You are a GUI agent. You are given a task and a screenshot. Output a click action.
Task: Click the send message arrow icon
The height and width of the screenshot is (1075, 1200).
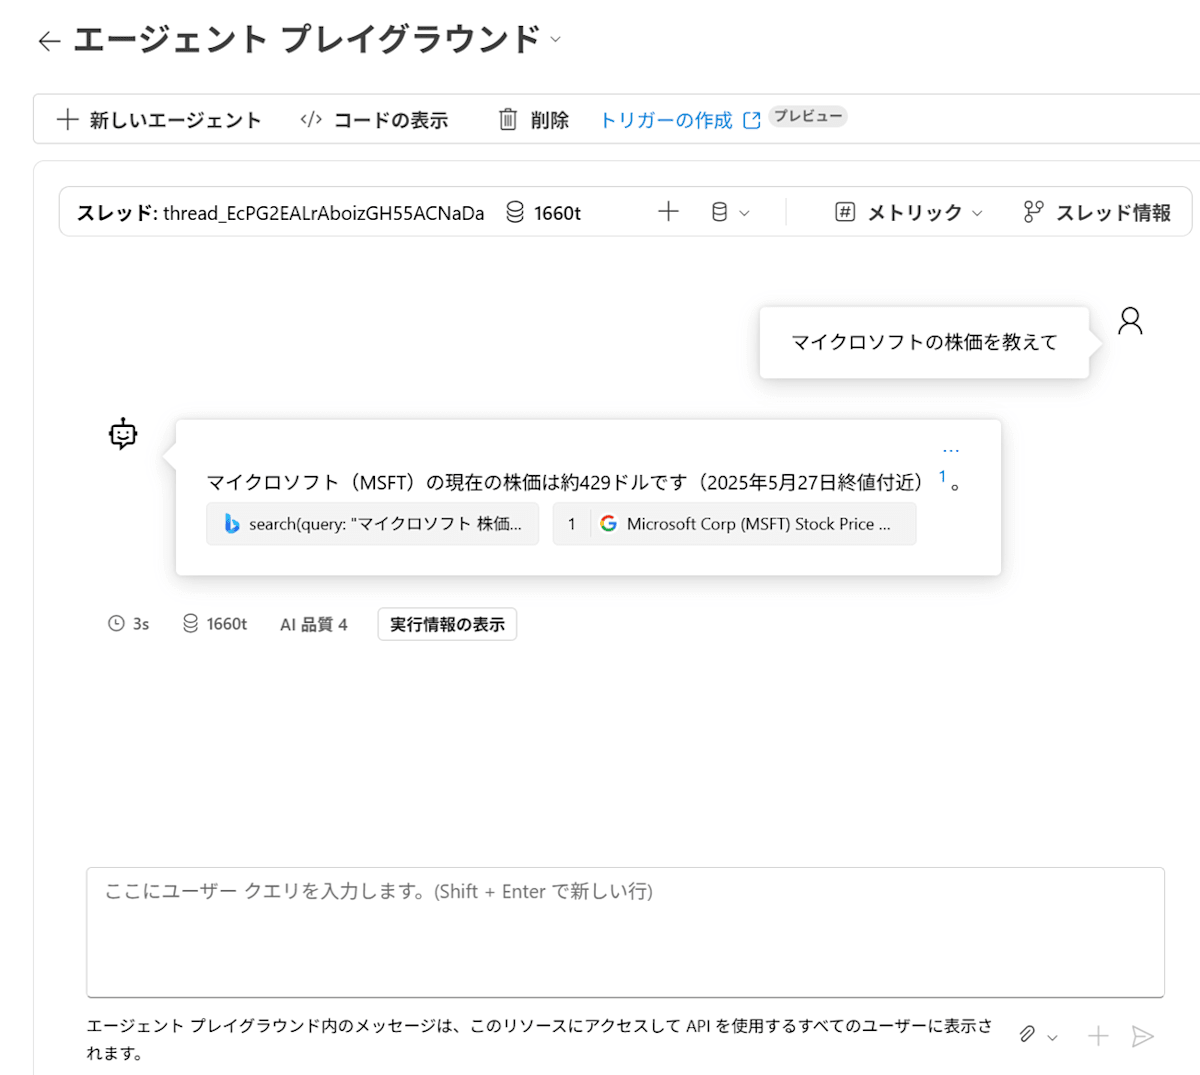[1142, 1036]
